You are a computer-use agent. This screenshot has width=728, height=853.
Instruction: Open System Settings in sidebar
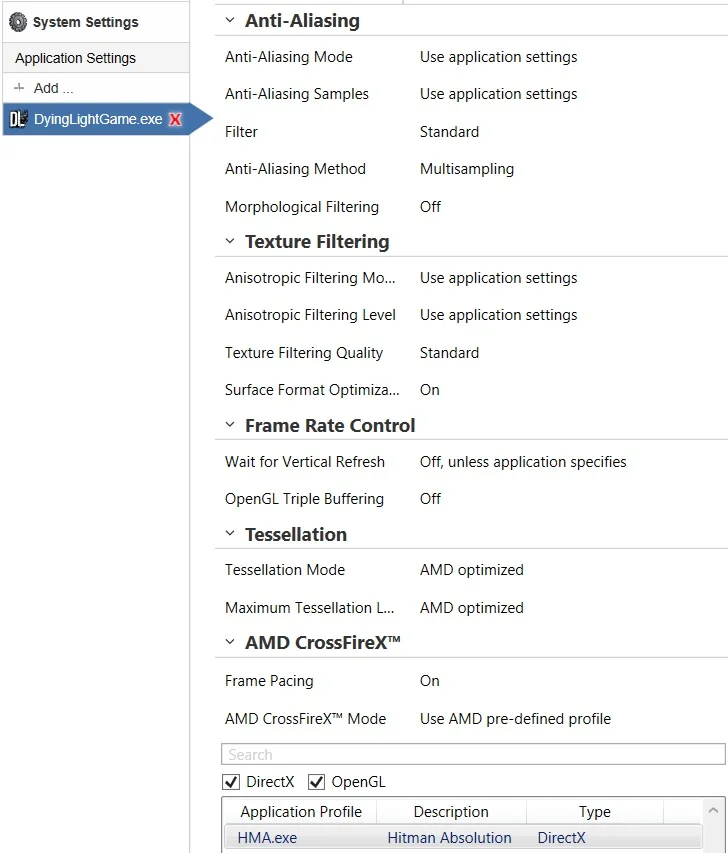85,22
